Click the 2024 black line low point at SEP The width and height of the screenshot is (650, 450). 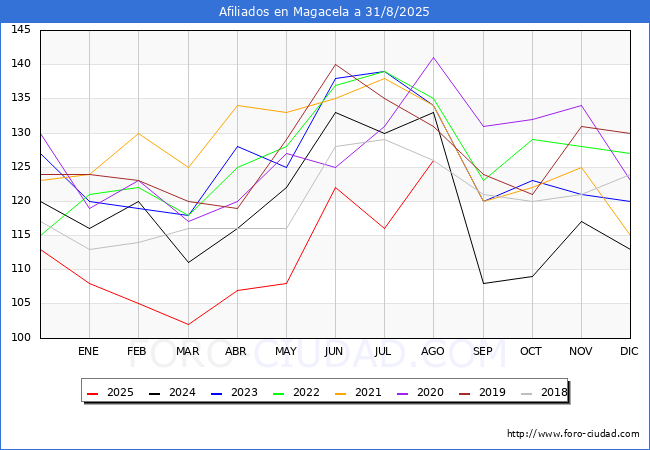click(483, 283)
